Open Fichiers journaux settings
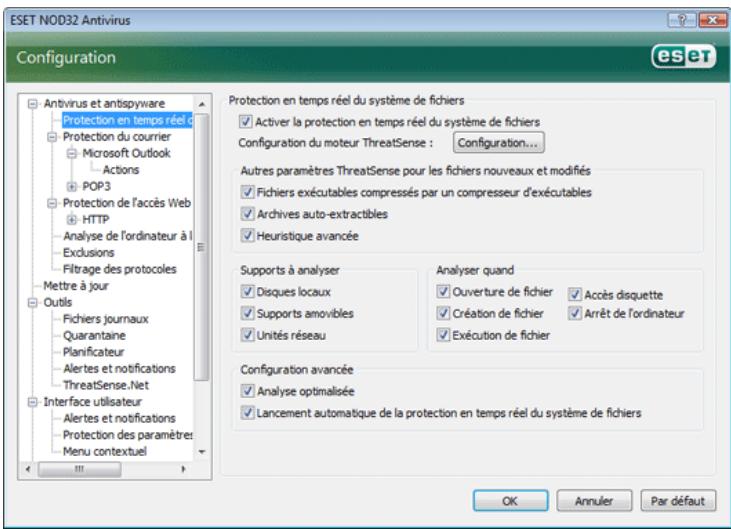The width and height of the screenshot is (731, 529). coord(105,319)
